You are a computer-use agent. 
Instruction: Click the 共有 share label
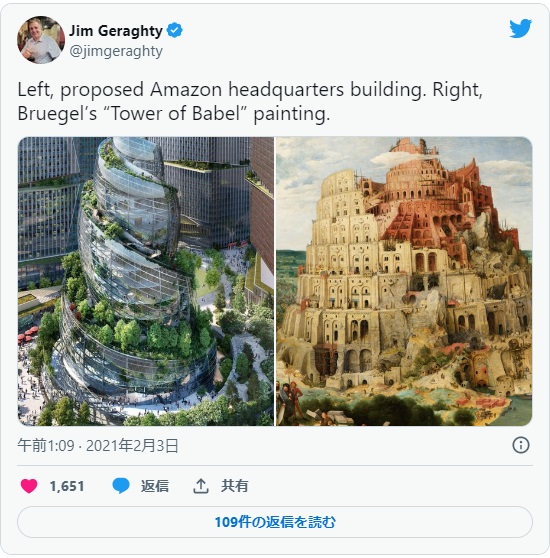pyautogui.click(x=234, y=486)
